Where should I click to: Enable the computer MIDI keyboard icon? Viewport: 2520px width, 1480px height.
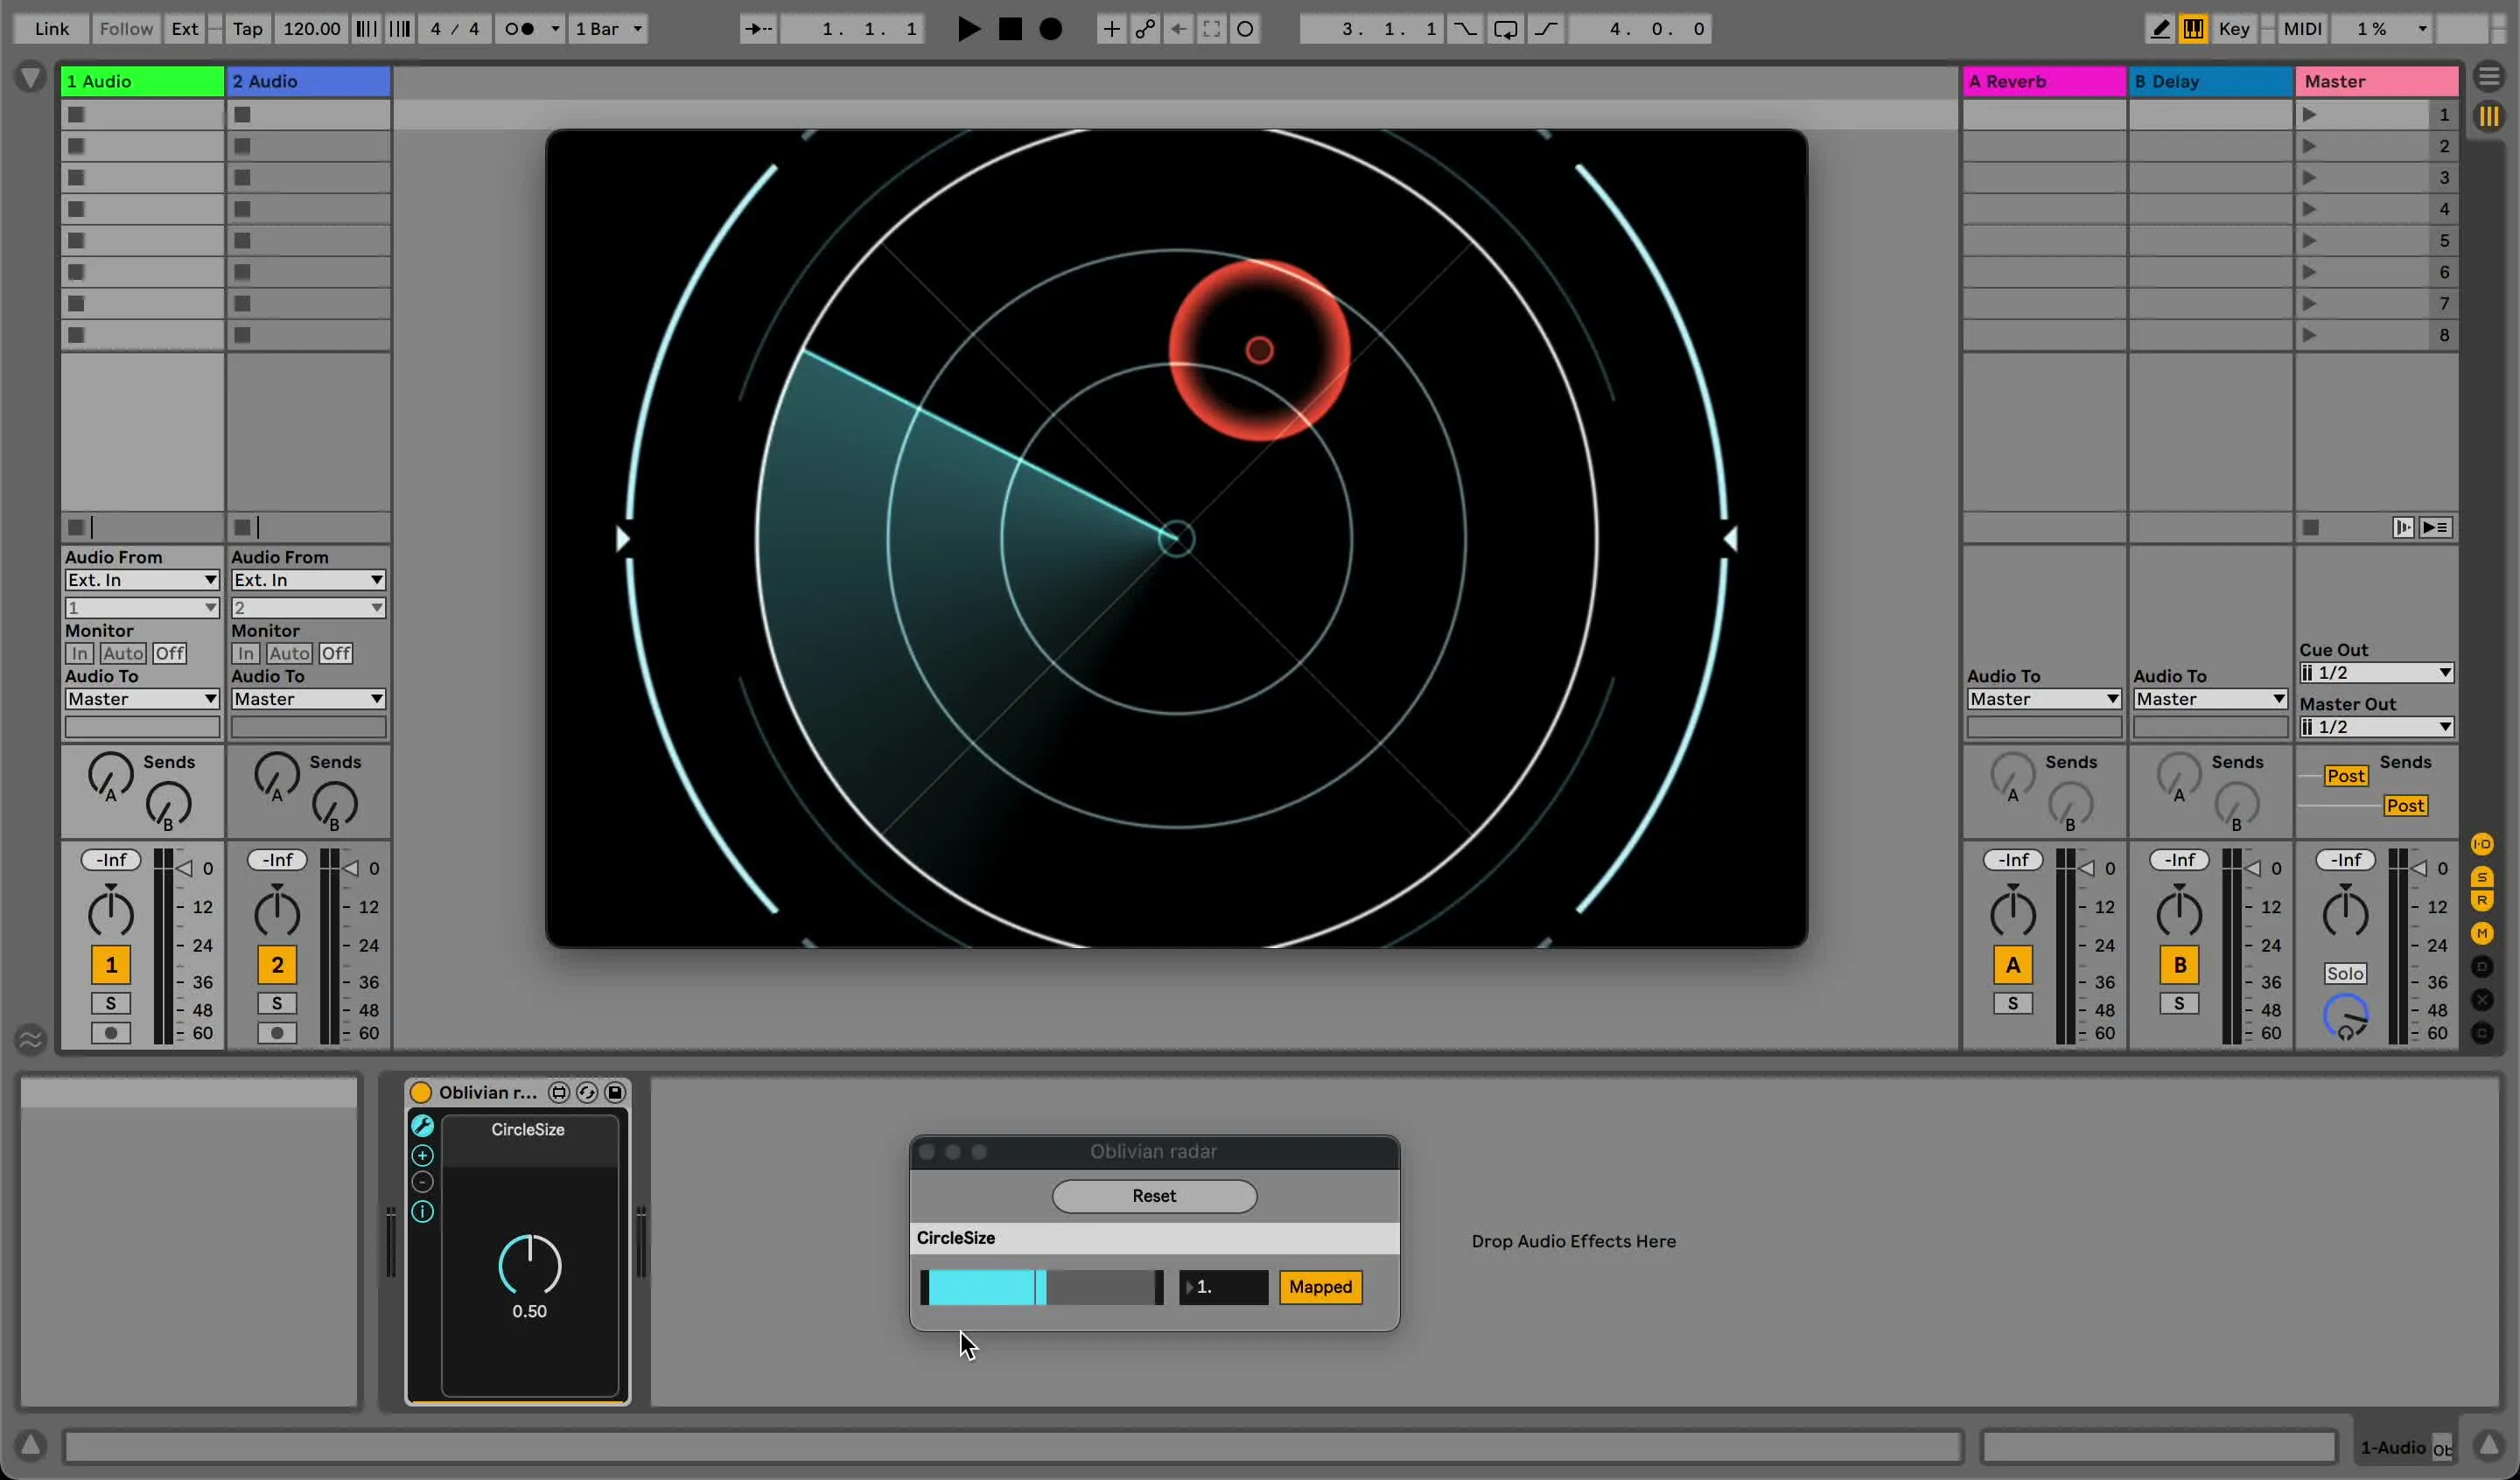point(2193,29)
